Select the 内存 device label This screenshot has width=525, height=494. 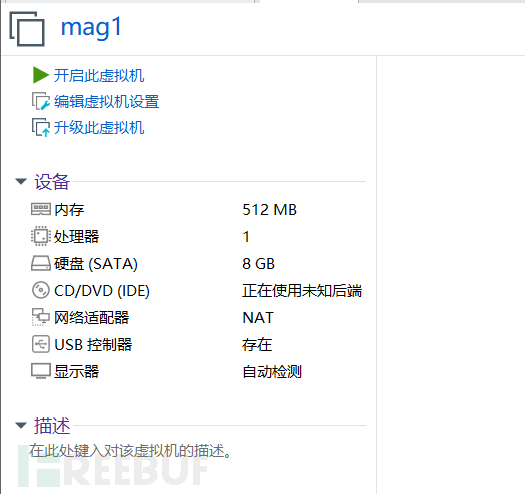tap(69, 210)
